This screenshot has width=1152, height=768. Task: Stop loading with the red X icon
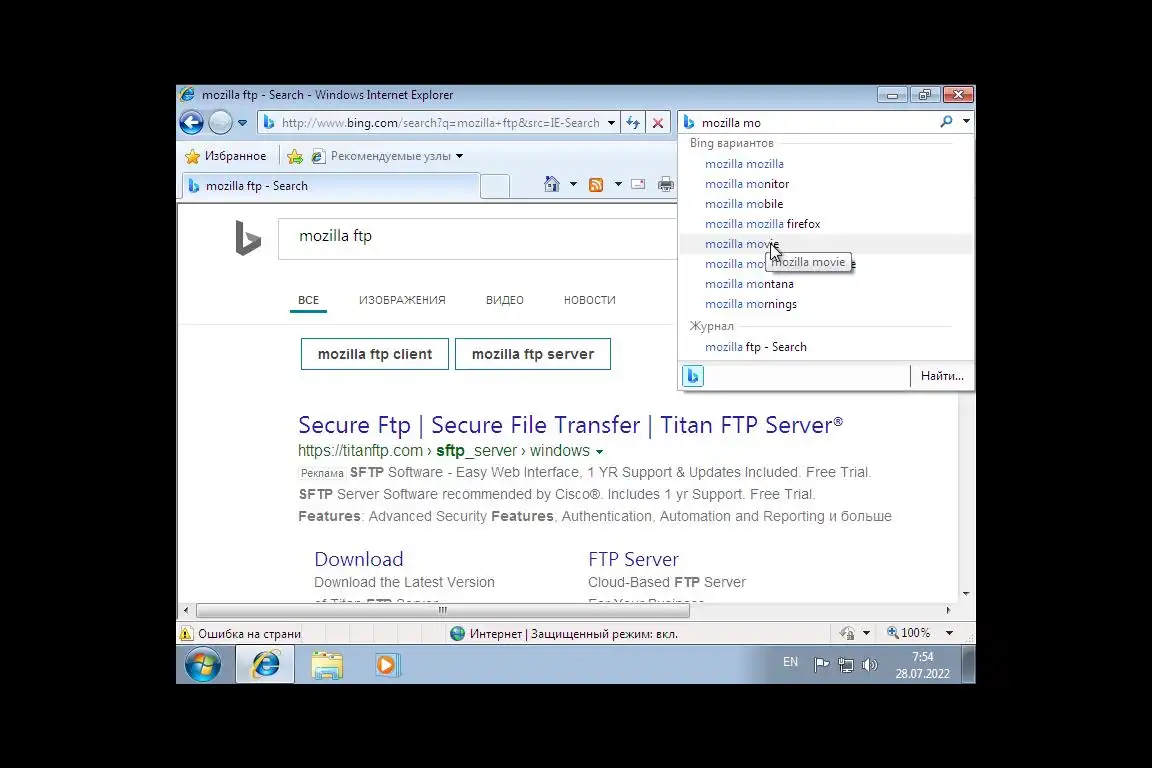point(658,123)
